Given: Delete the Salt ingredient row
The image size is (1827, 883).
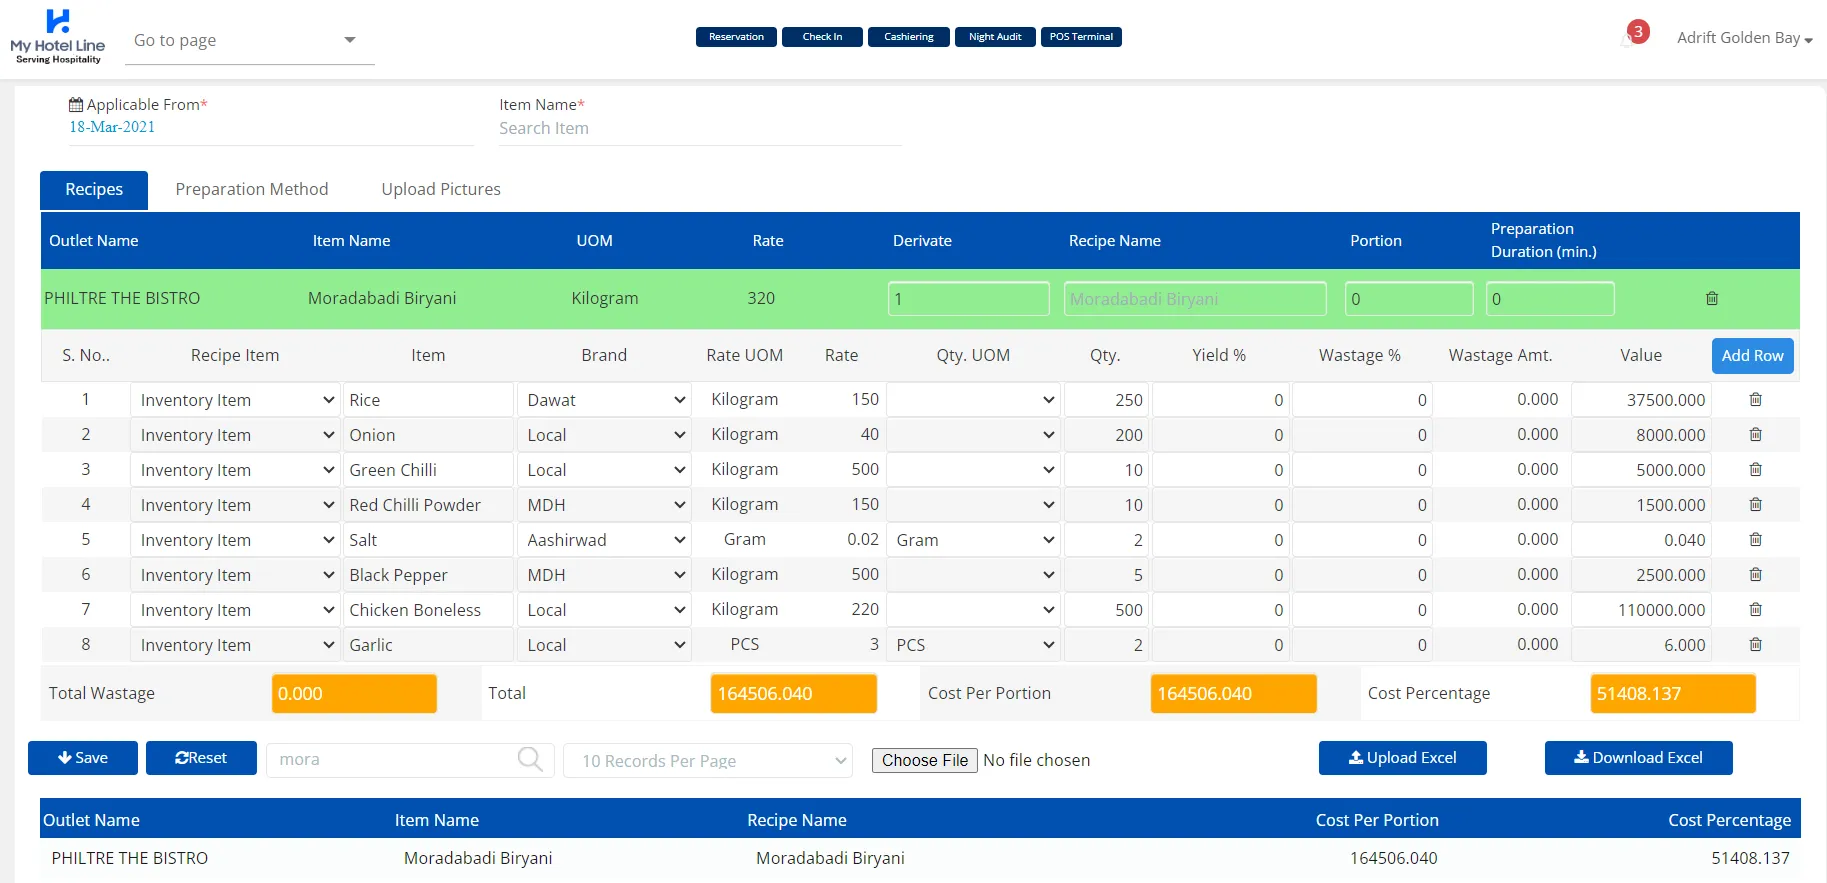Looking at the screenshot, I should [x=1755, y=540].
